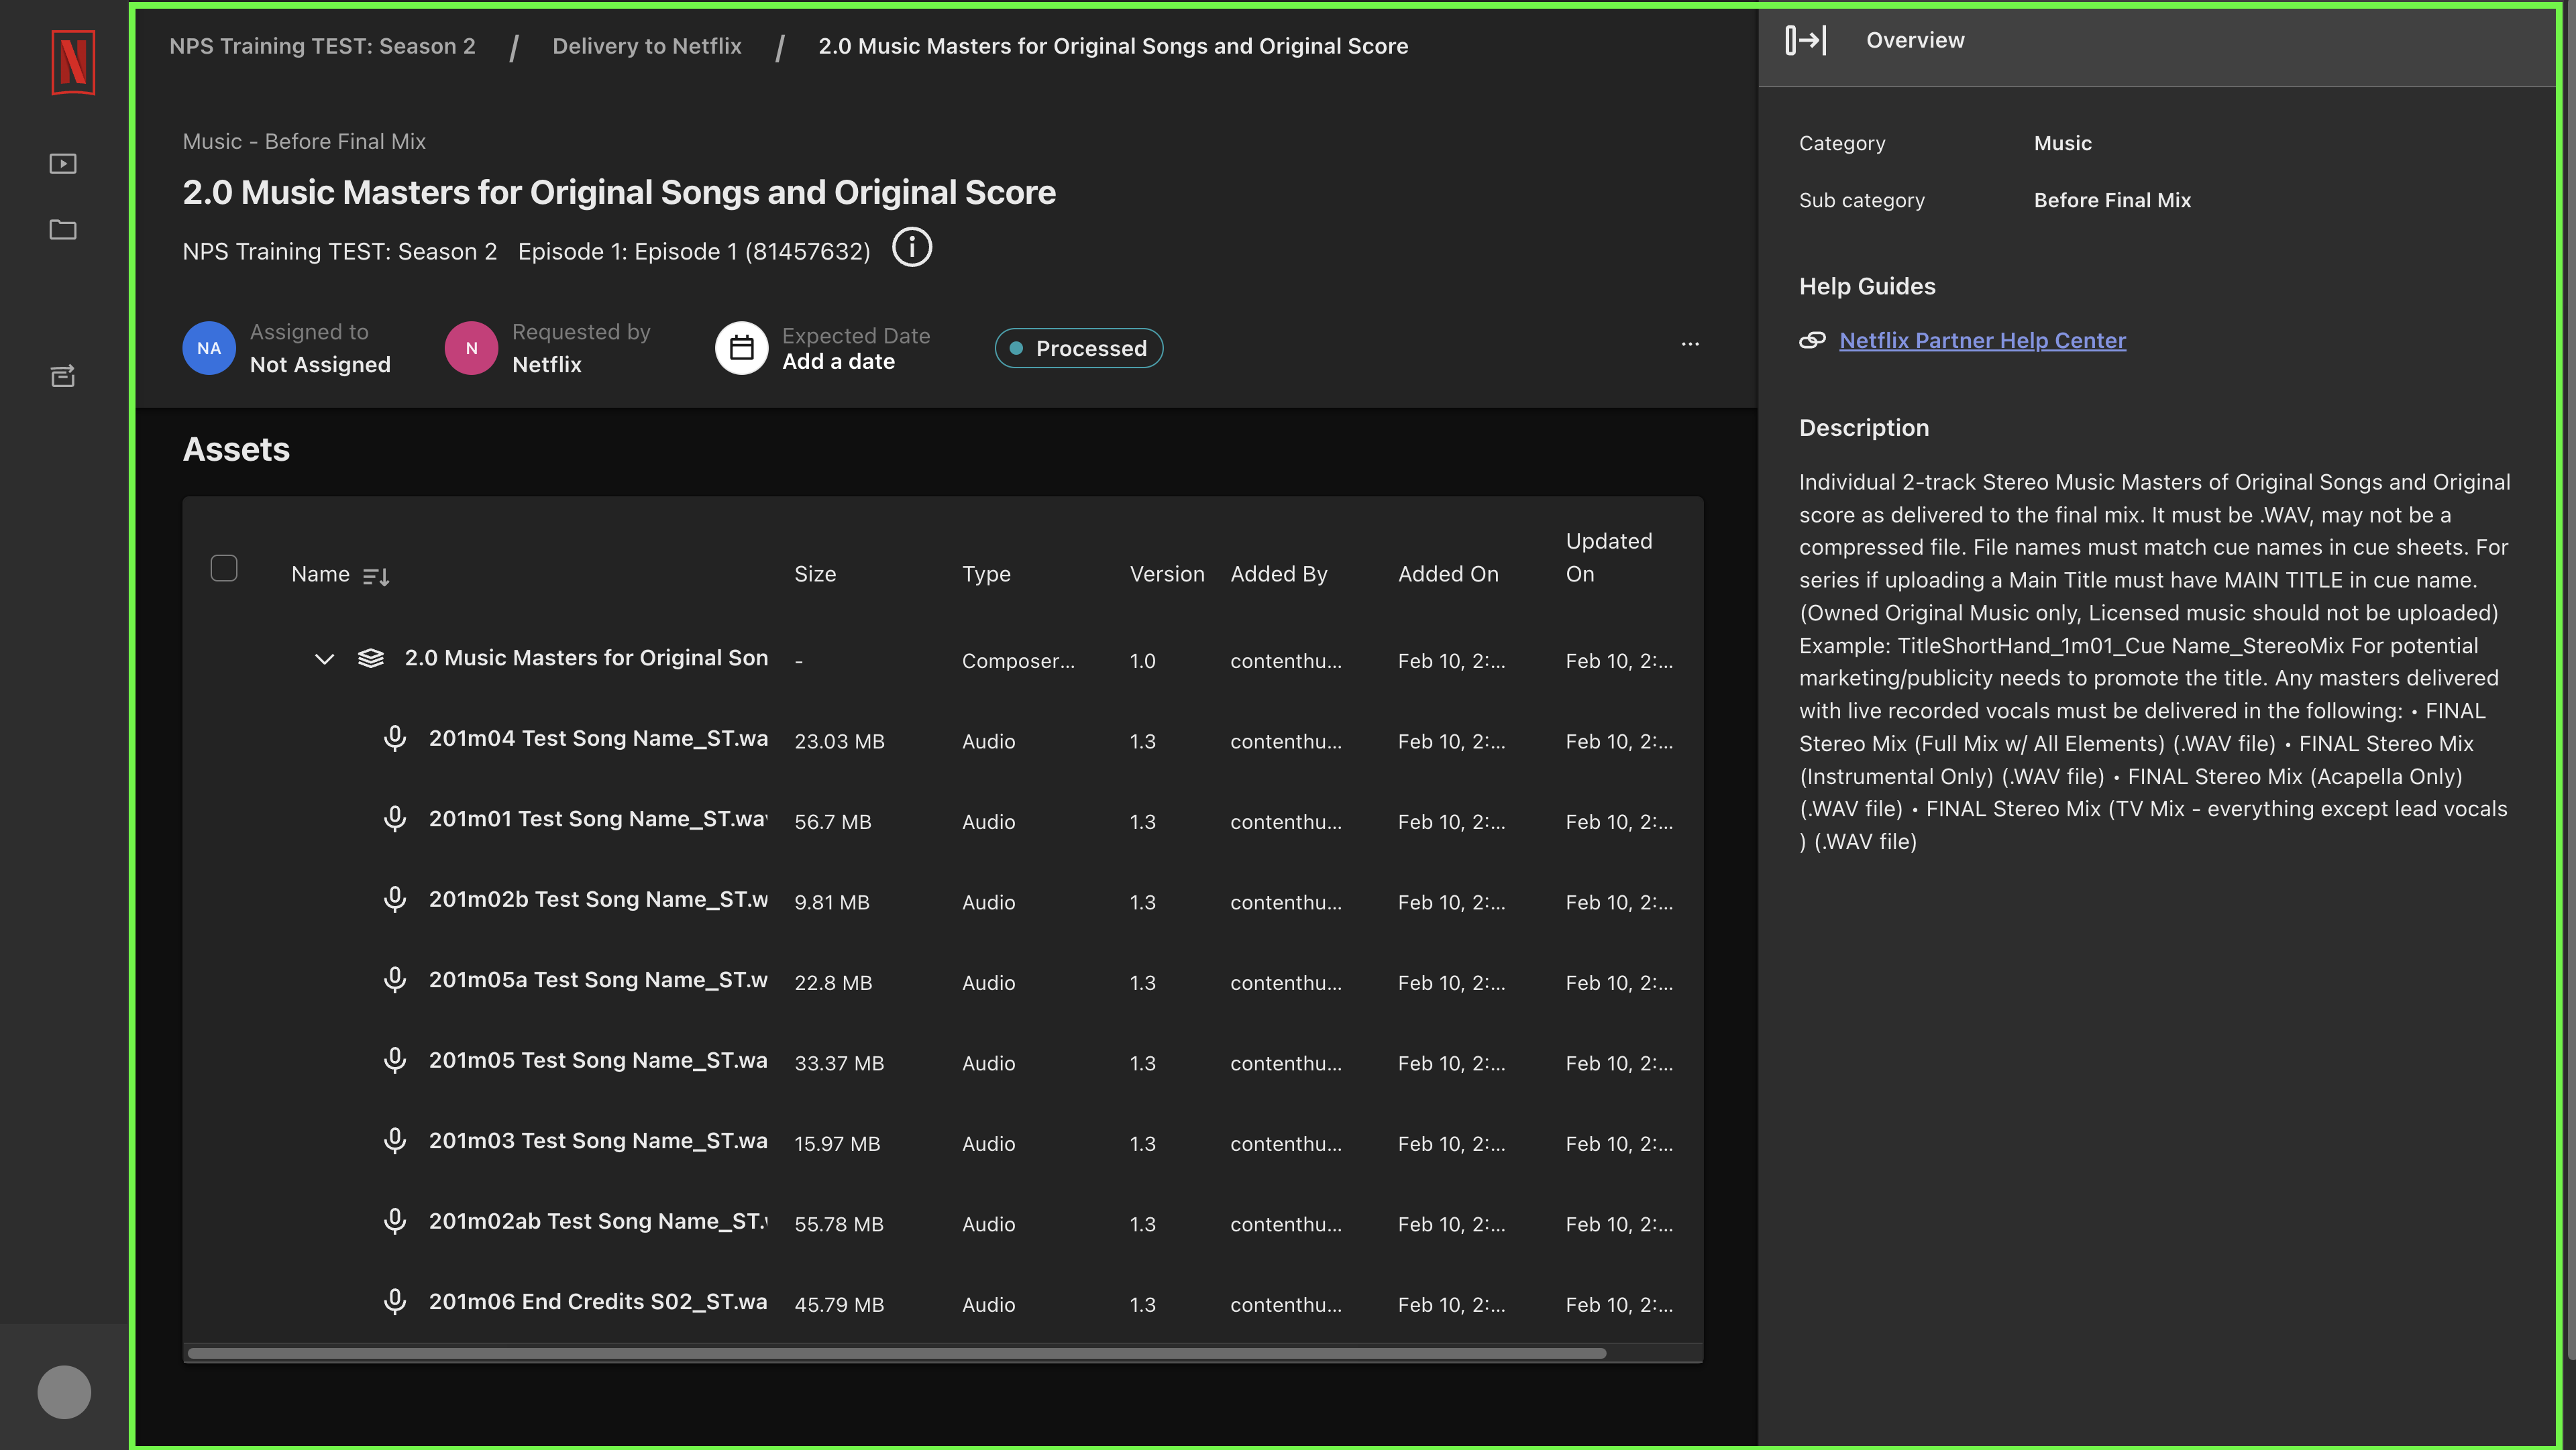Click the 56.7 MB size cell
This screenshot has height=1450, width=2576.
[832, 822]
